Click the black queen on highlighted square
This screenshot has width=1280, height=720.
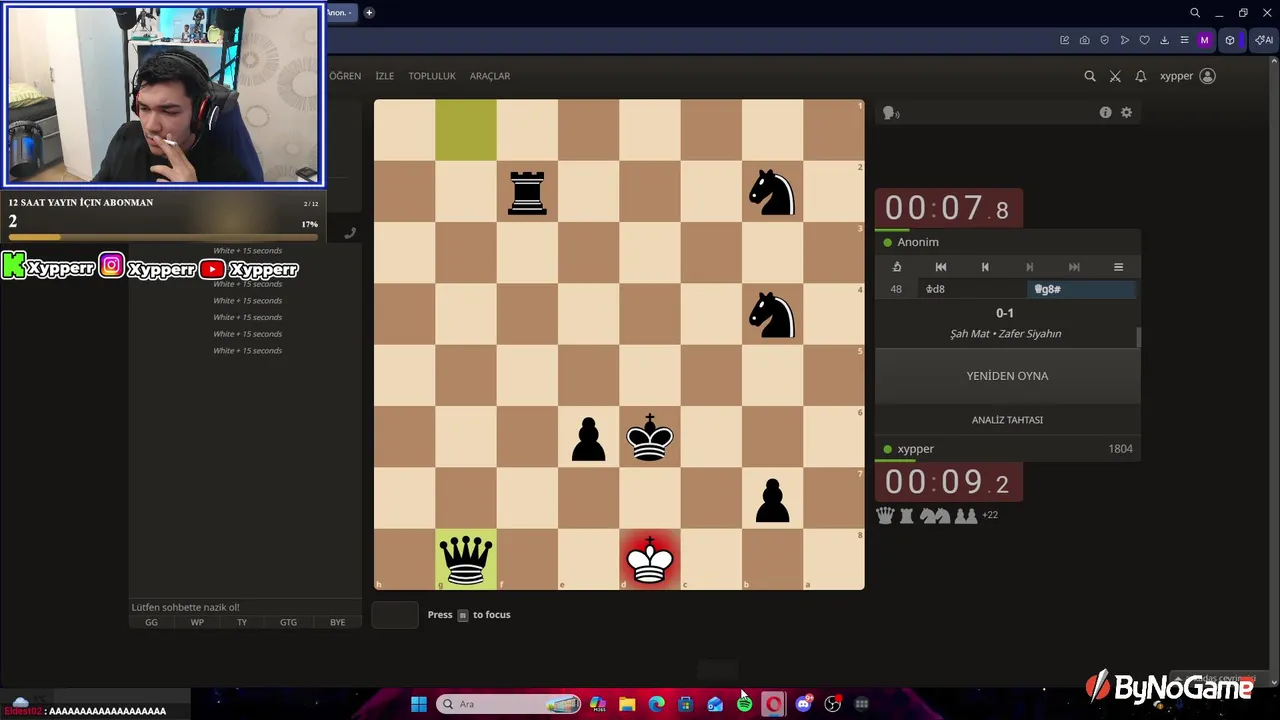466,559
